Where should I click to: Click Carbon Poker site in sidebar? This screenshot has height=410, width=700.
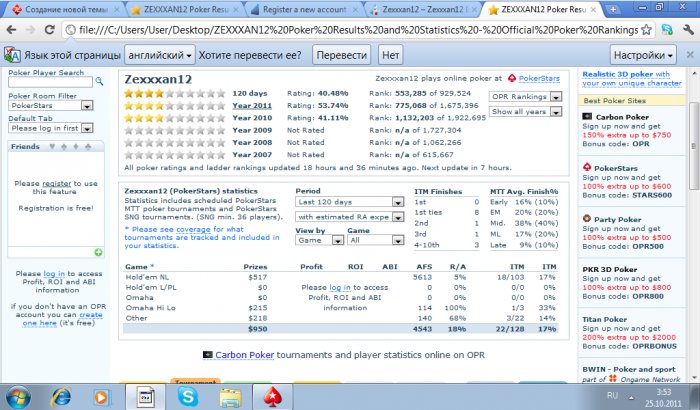(x=622, y=117)
